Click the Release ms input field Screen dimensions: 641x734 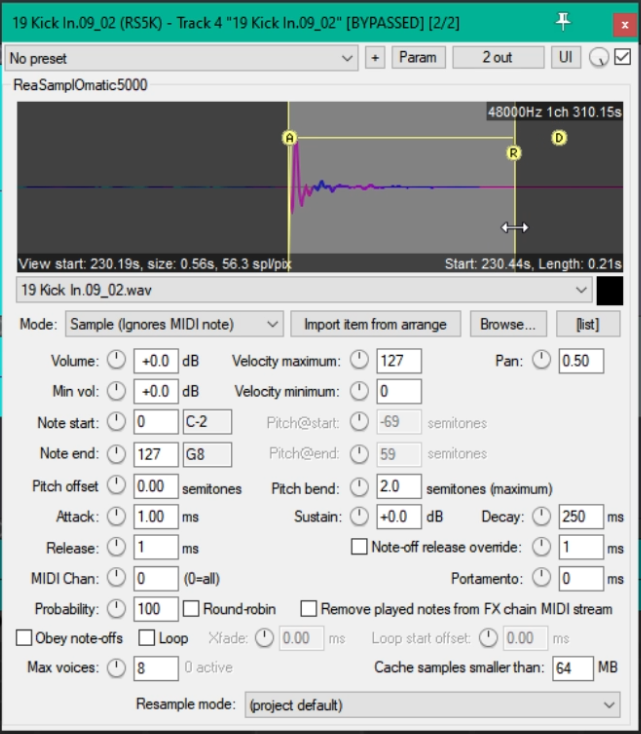pyautogui.click(x=156, y=547)
